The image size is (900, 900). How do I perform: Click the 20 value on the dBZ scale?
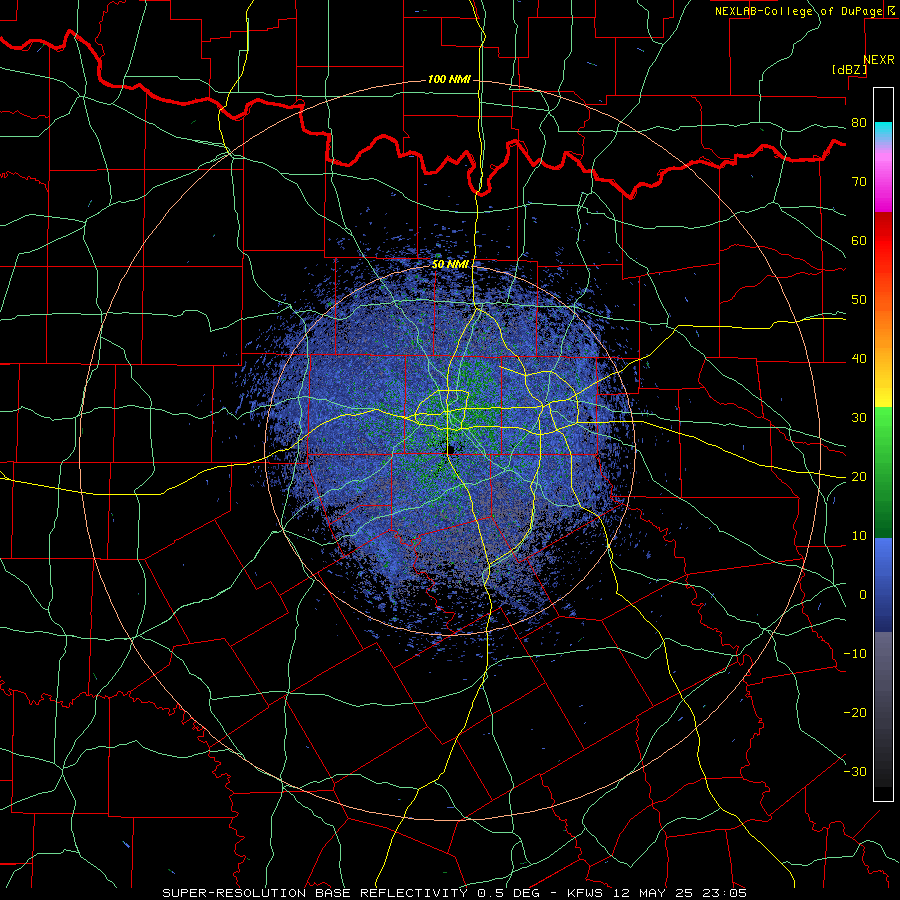[859, 476]
